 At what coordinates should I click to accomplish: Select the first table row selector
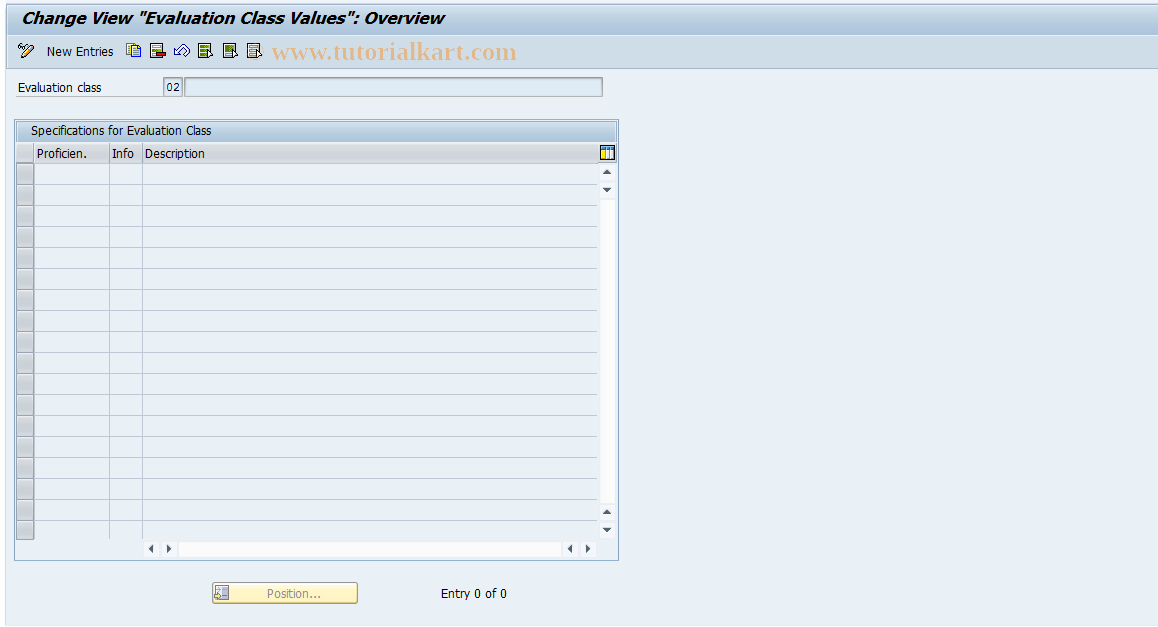tap(25, 174)
